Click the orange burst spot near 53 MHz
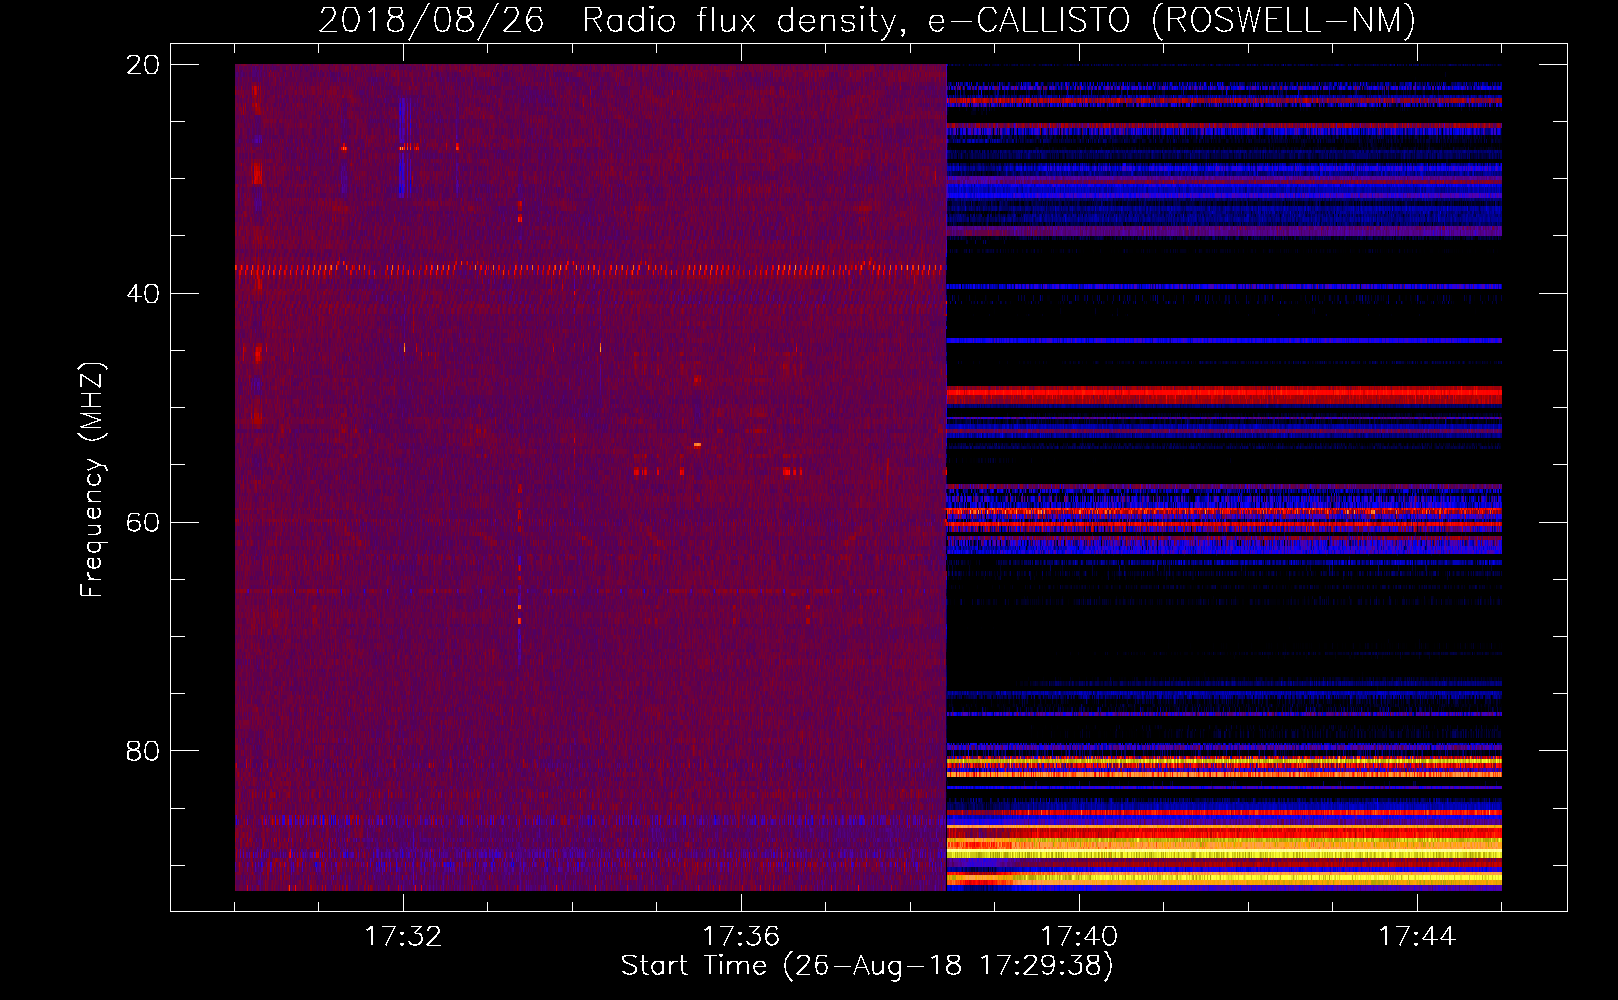Screen dimensions: 1618x1000 [697, 445]
